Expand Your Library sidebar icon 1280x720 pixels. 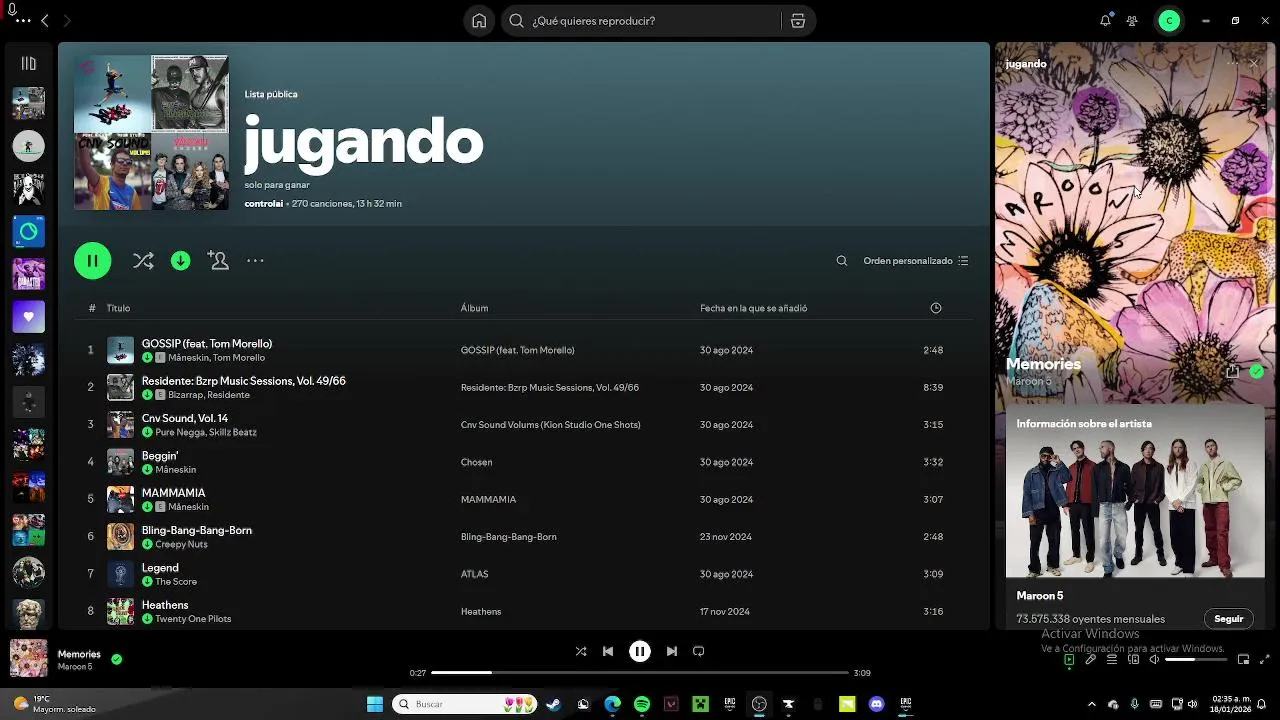(28, 63)
